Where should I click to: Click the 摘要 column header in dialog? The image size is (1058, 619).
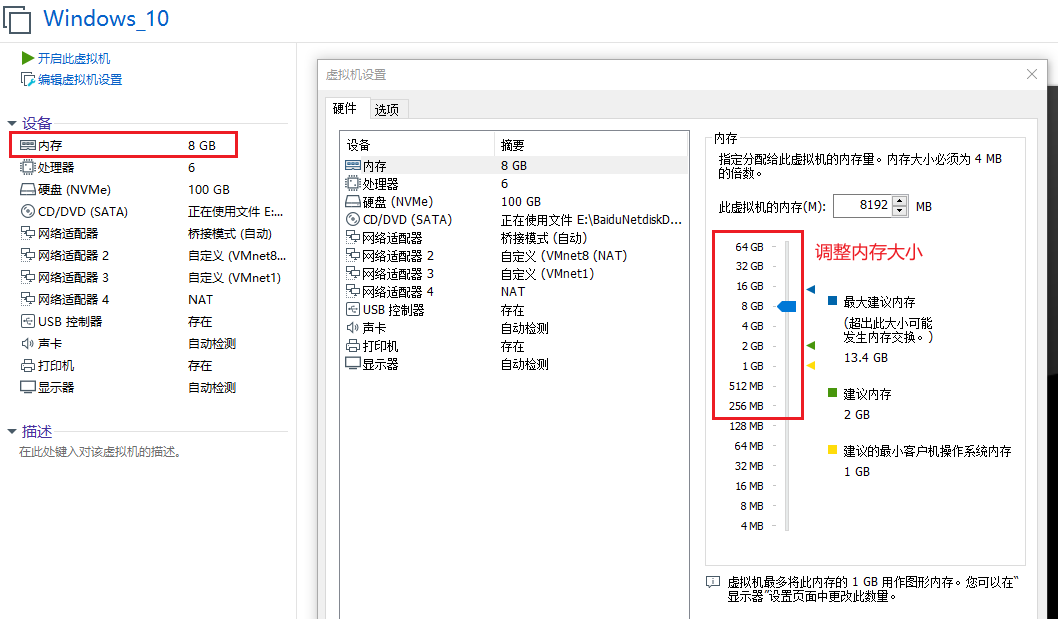[591, 144]
